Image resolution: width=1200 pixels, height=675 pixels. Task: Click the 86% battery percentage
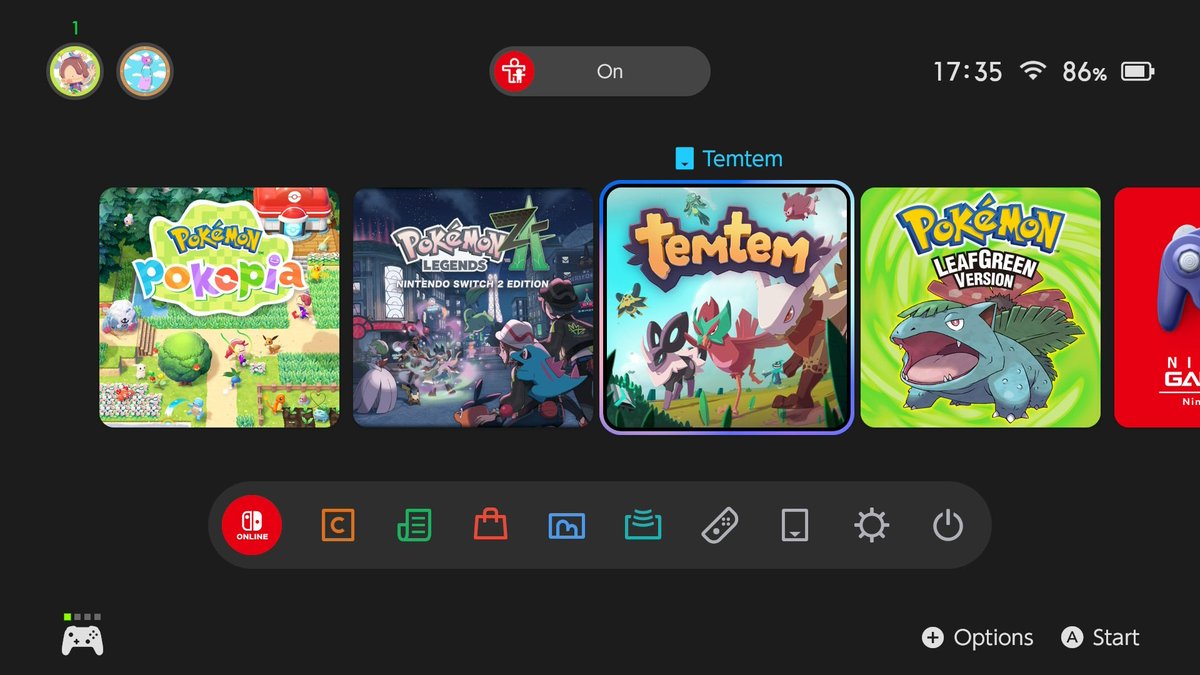[x=1085, y=72]
